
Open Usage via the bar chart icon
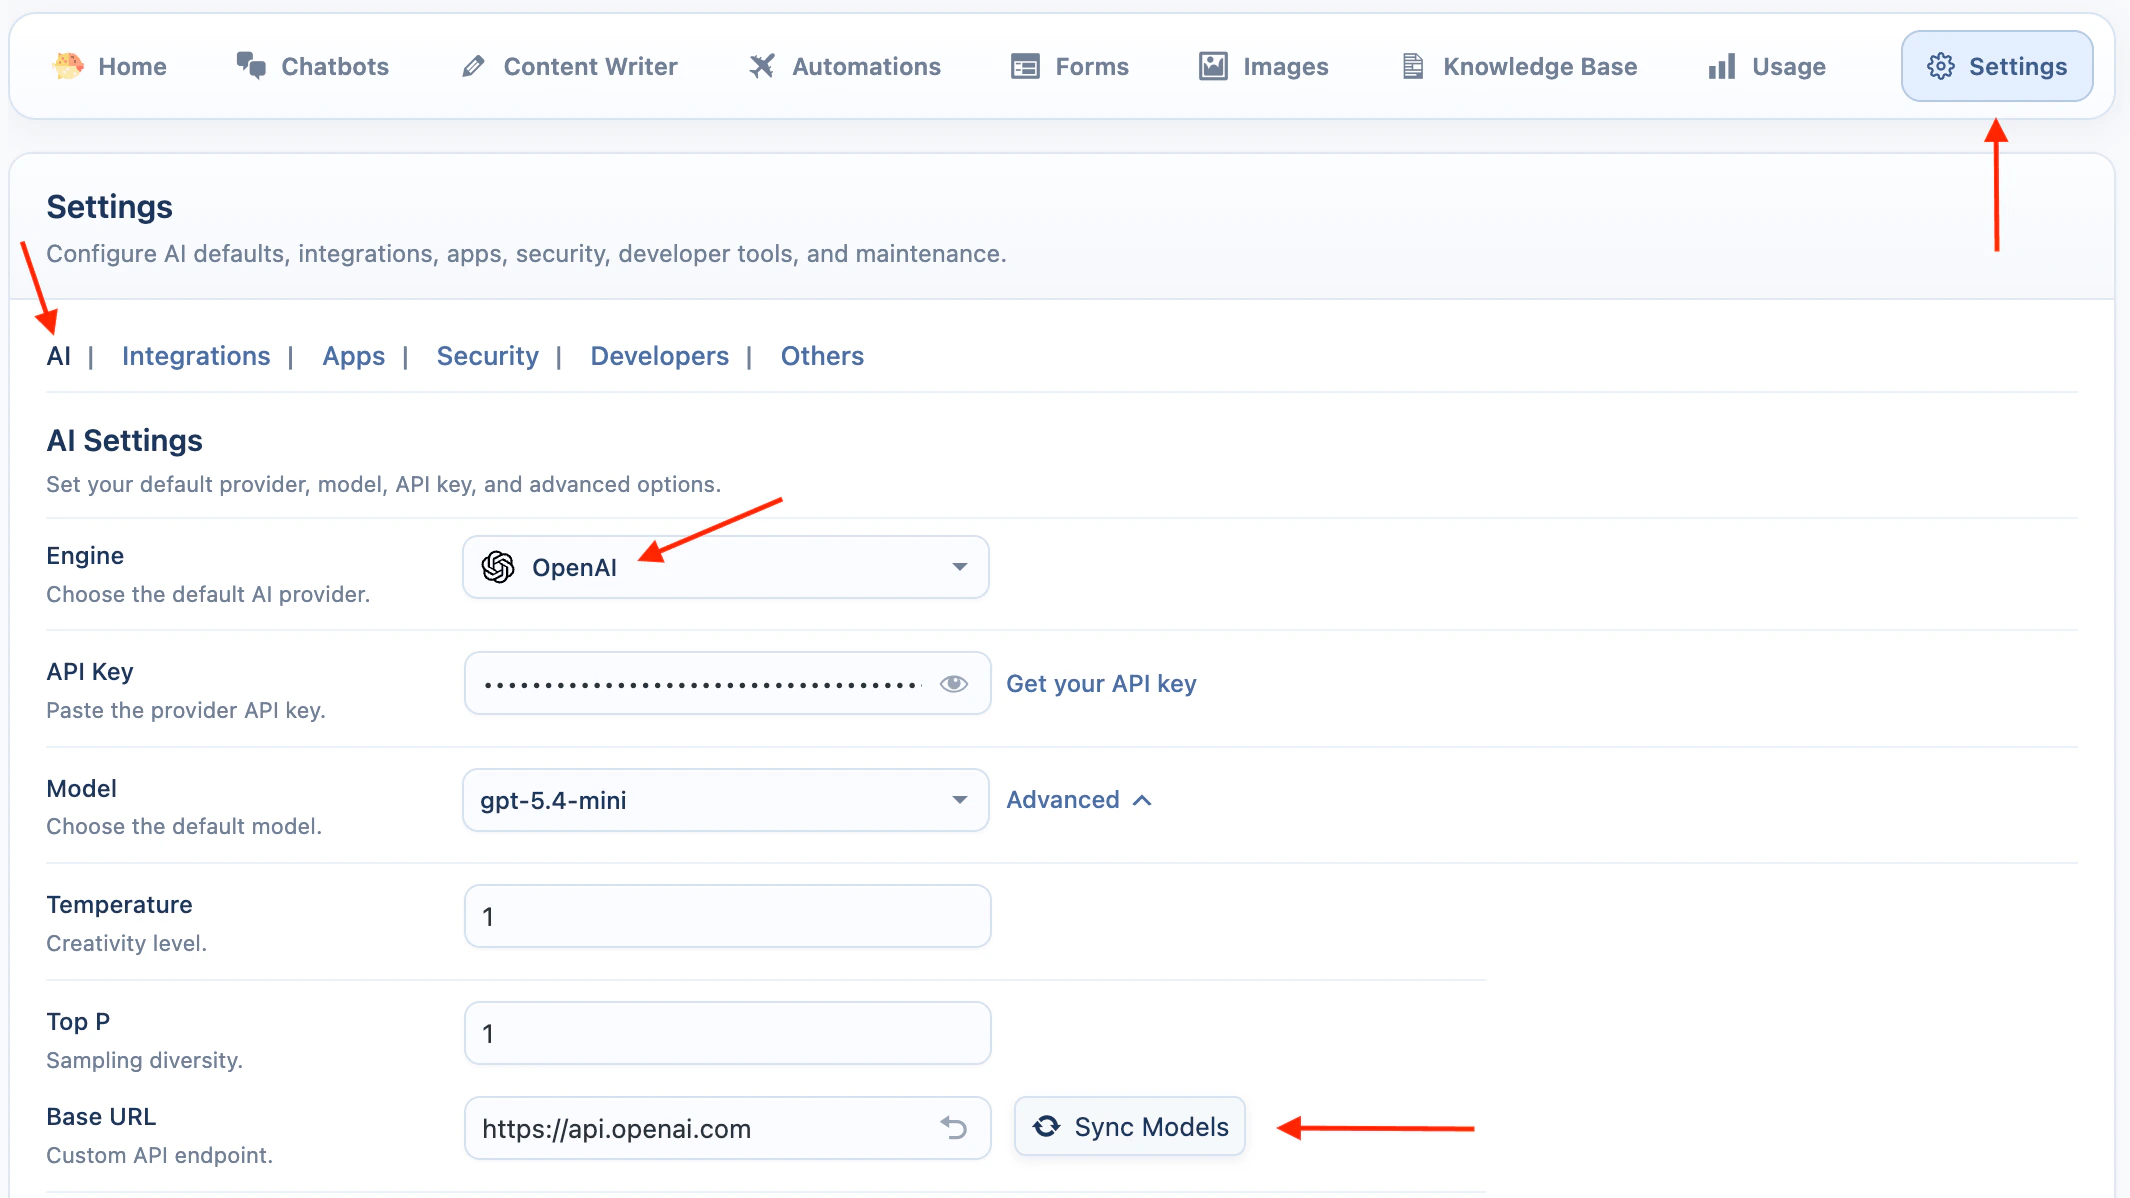click(1720, 66)
